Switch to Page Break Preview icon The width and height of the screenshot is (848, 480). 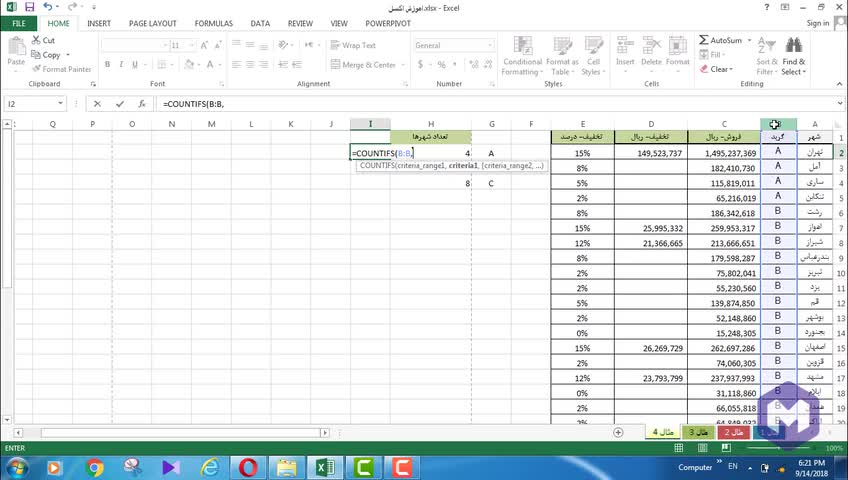(x=726, y=448)
